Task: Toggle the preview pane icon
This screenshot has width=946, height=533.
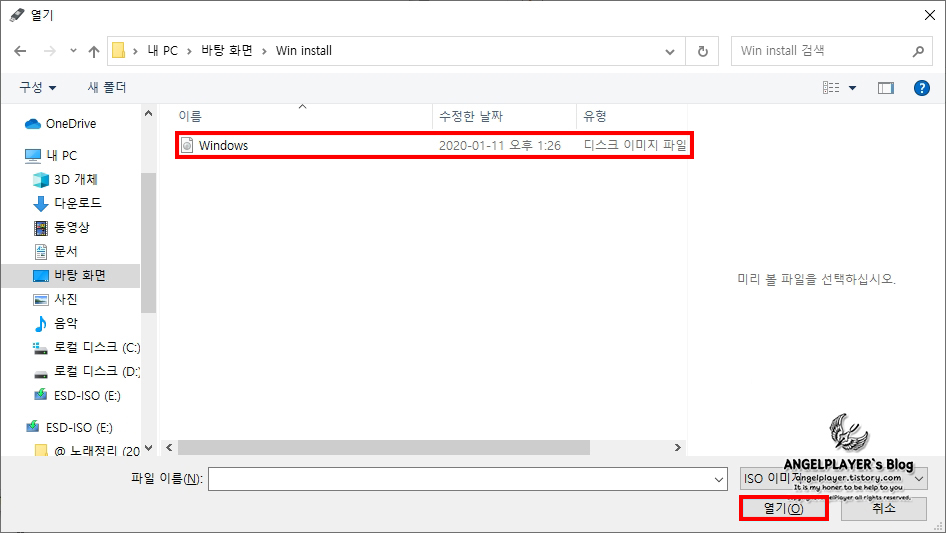Action: (886, 88)
